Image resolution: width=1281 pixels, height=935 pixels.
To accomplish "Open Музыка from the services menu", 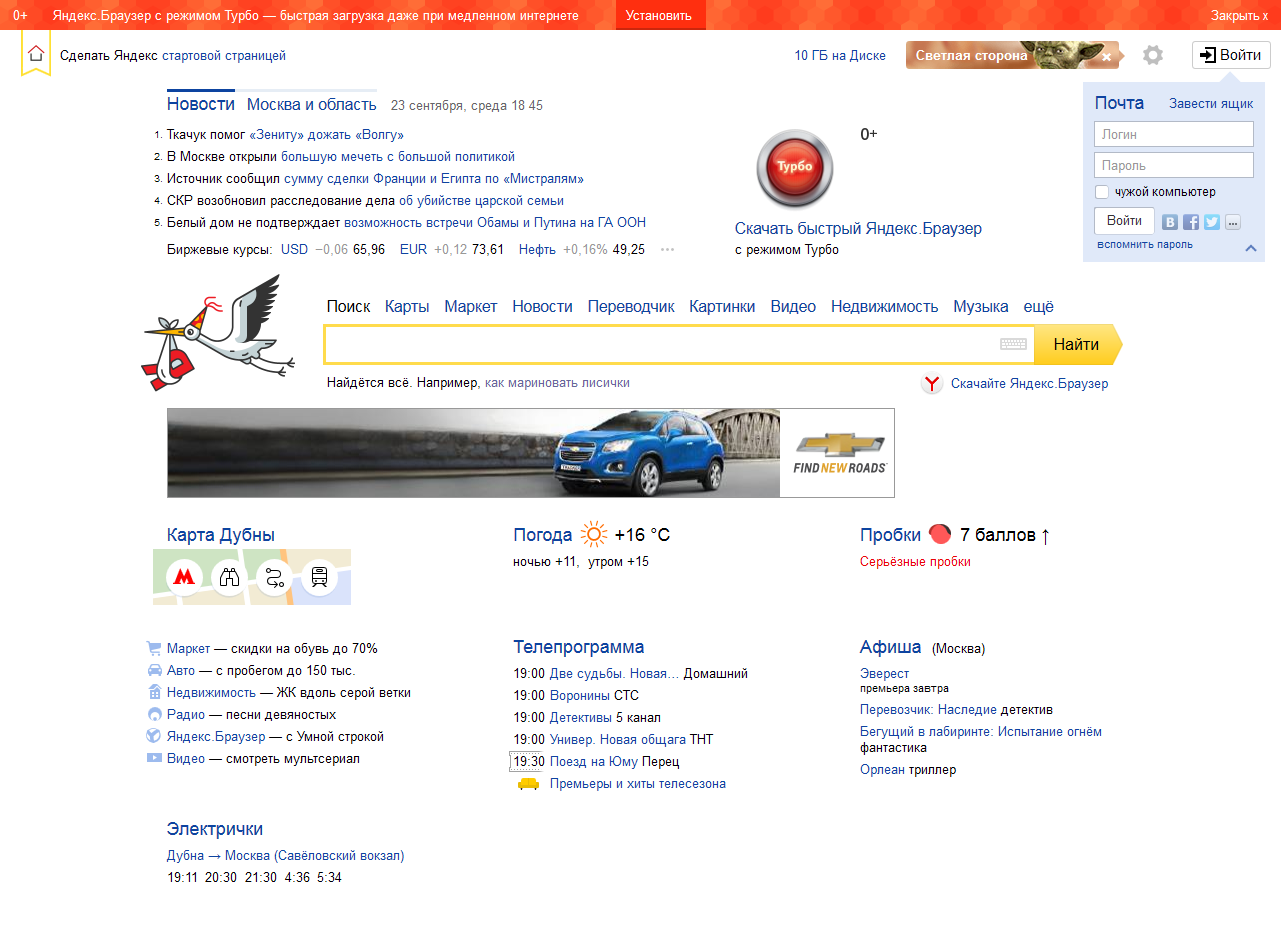I will point(981,307).
